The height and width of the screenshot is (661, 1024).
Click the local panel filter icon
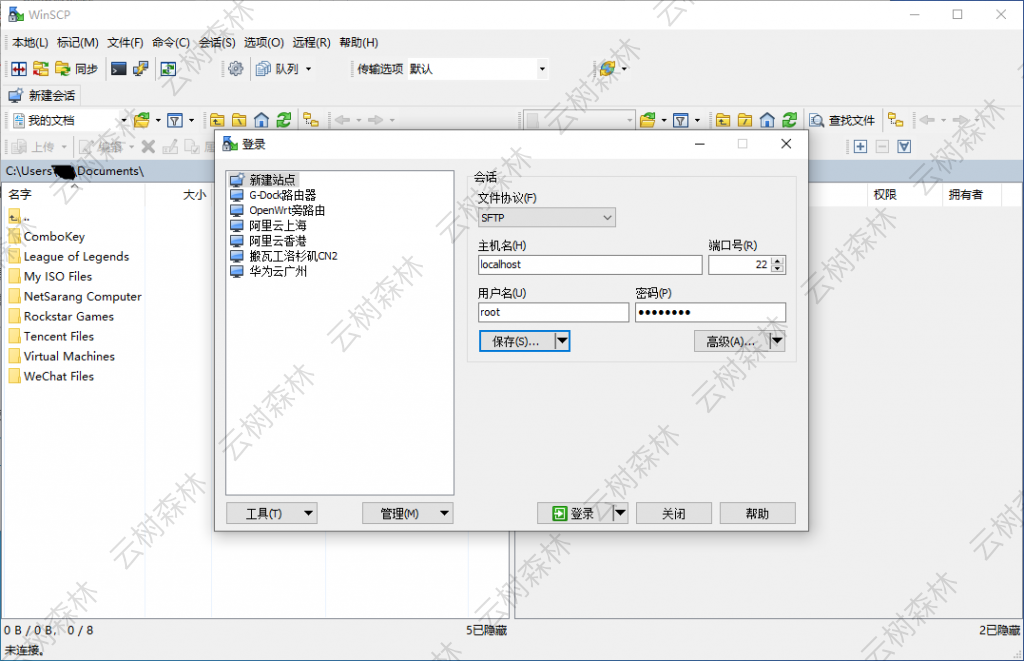click(175, 120)
